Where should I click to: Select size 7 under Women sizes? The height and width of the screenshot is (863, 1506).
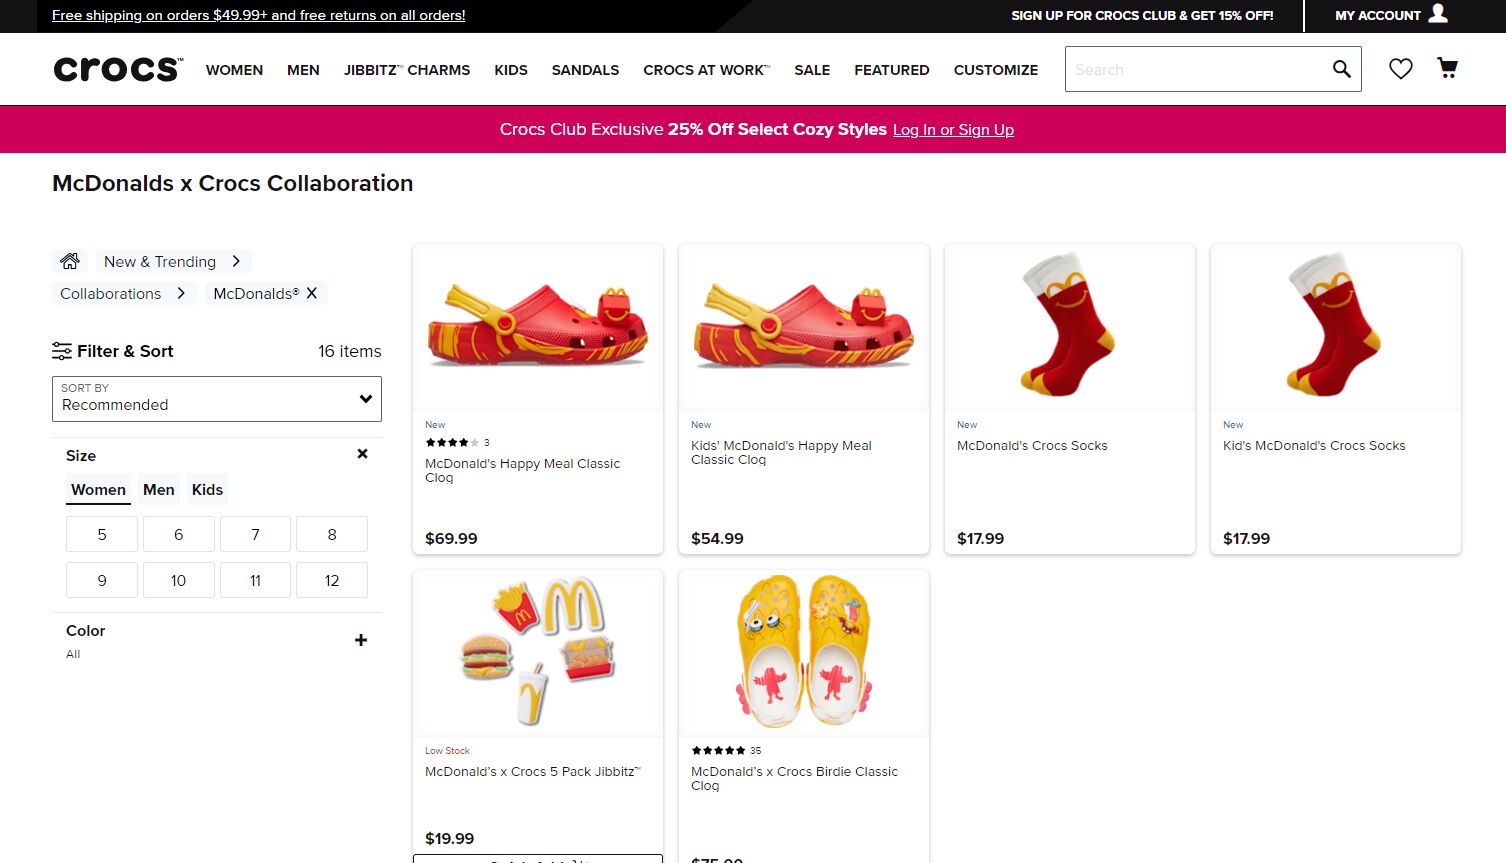point(255,533)
